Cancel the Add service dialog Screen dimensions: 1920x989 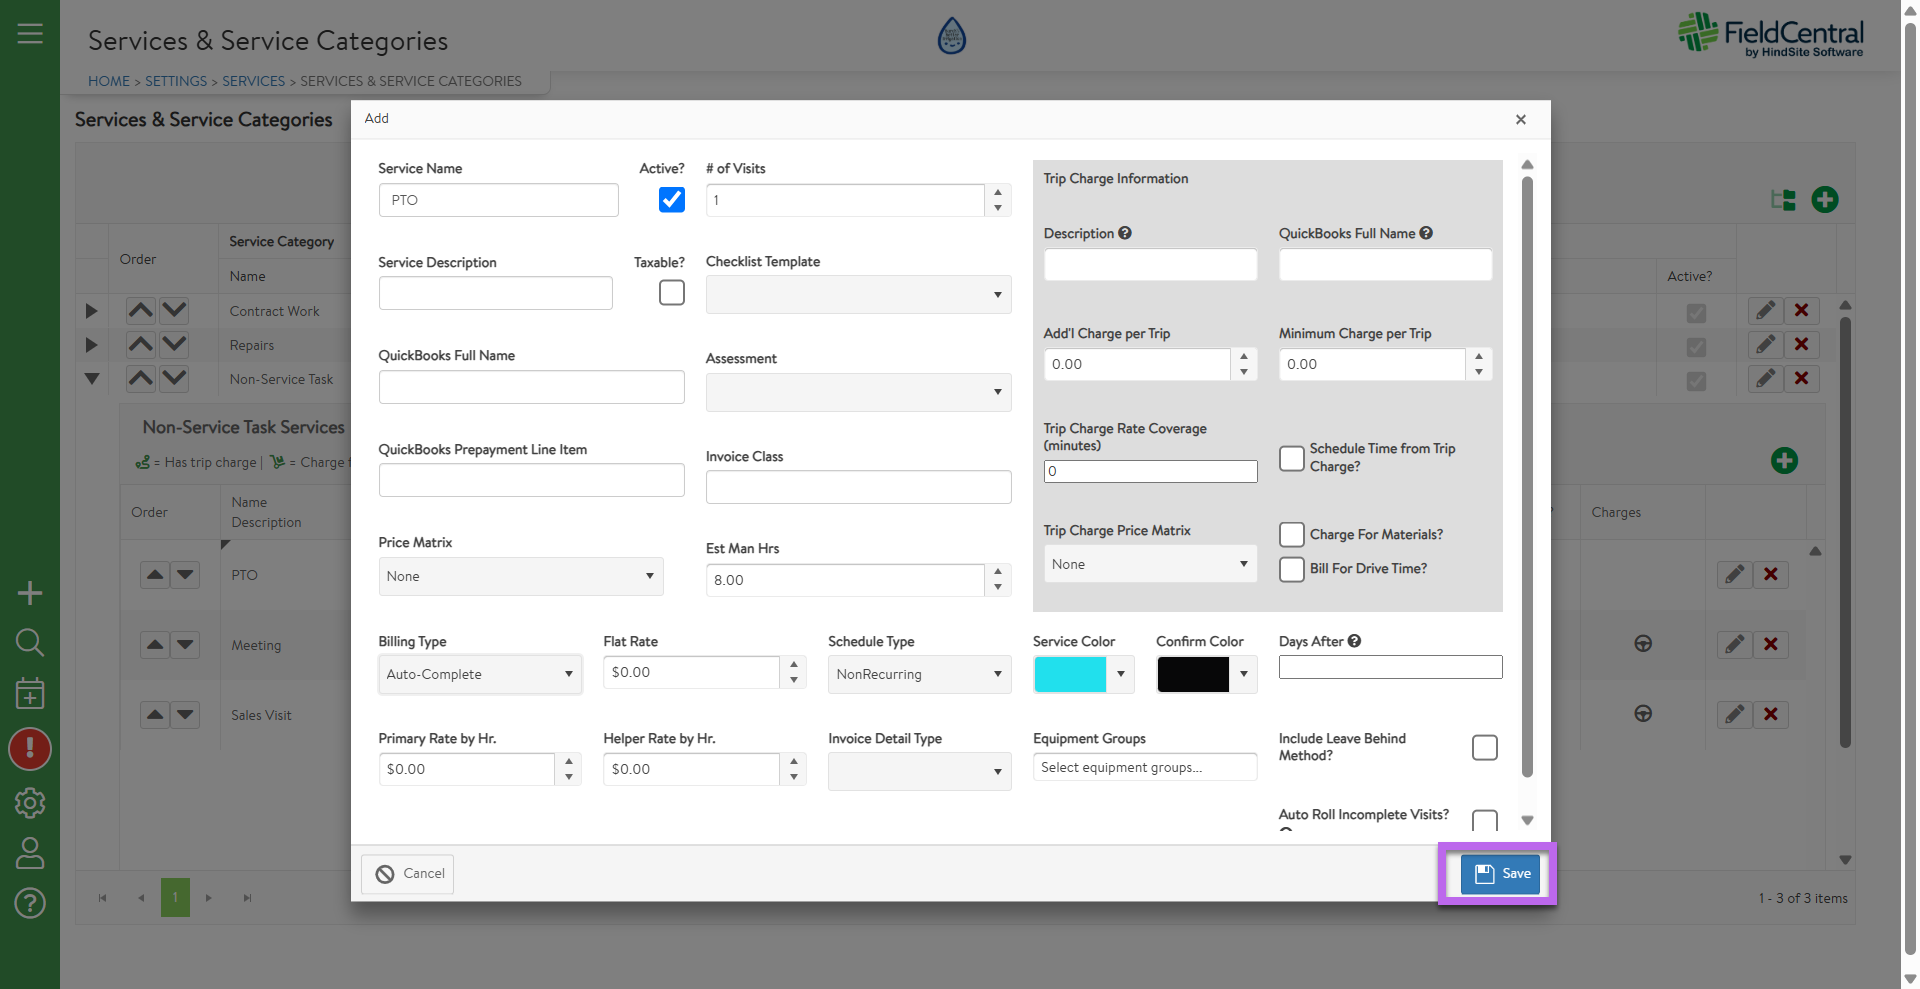click(x=408, y=874)
